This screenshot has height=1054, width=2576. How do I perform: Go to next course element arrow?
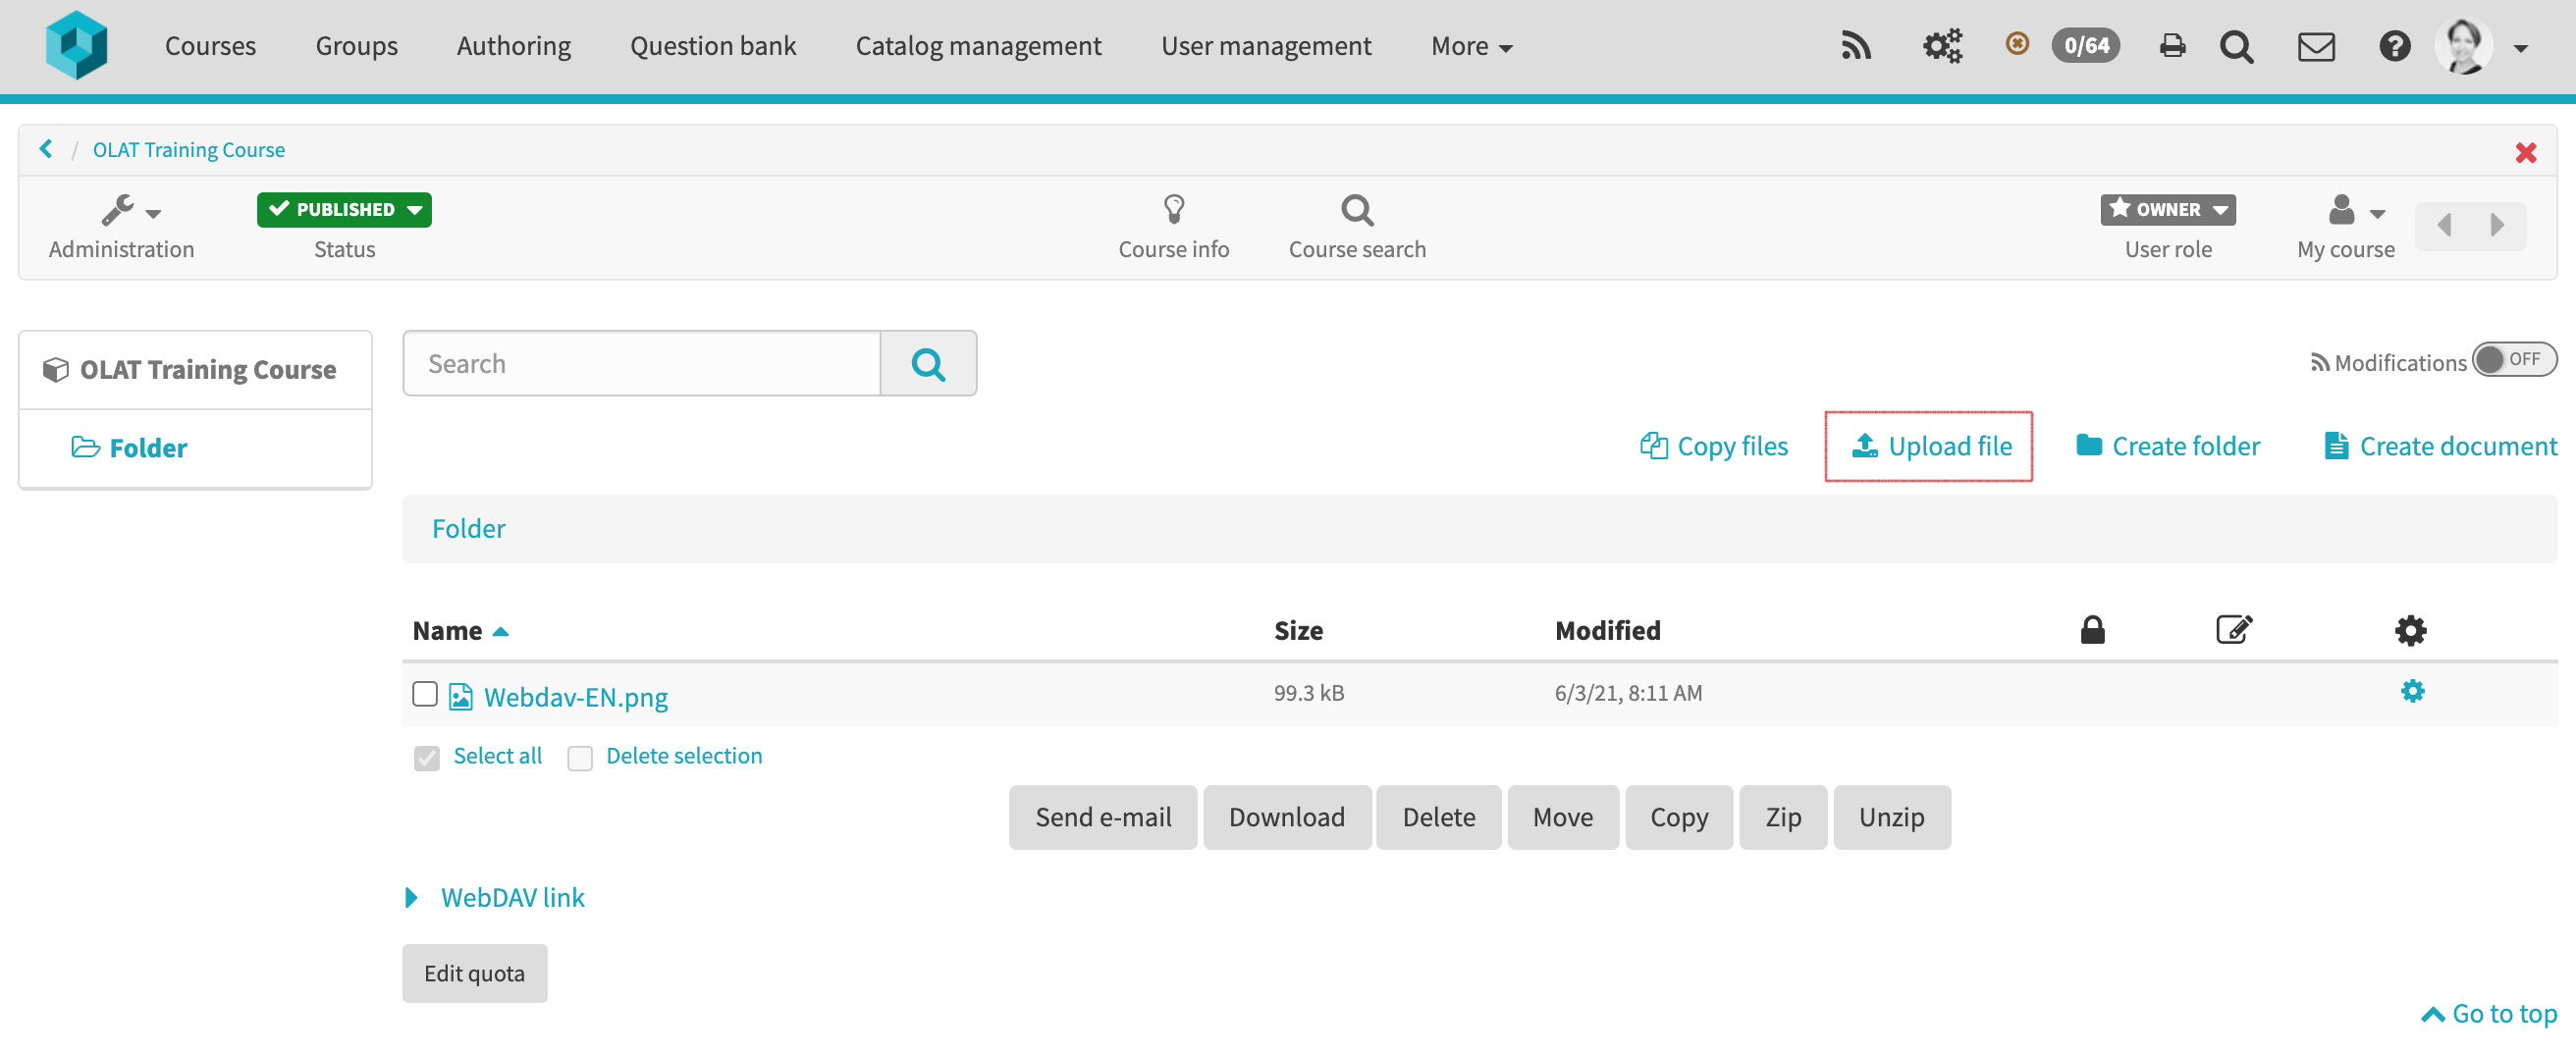[x=2497, y=225]
